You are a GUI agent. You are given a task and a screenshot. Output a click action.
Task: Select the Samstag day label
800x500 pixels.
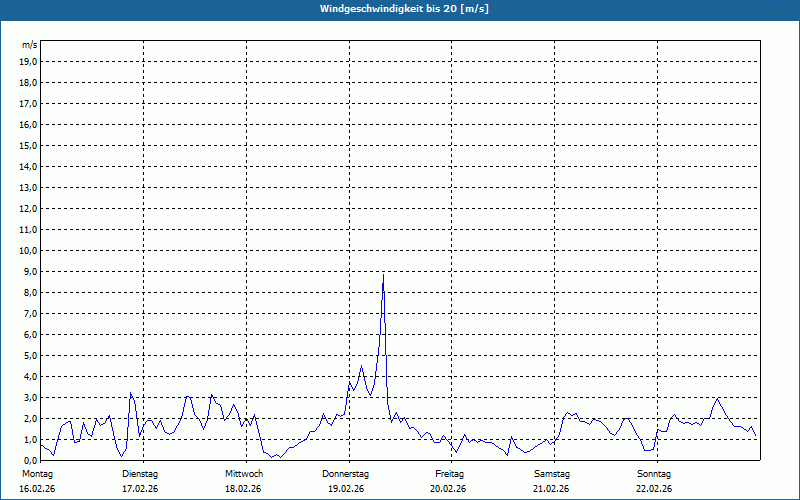(x=552, y=473)
